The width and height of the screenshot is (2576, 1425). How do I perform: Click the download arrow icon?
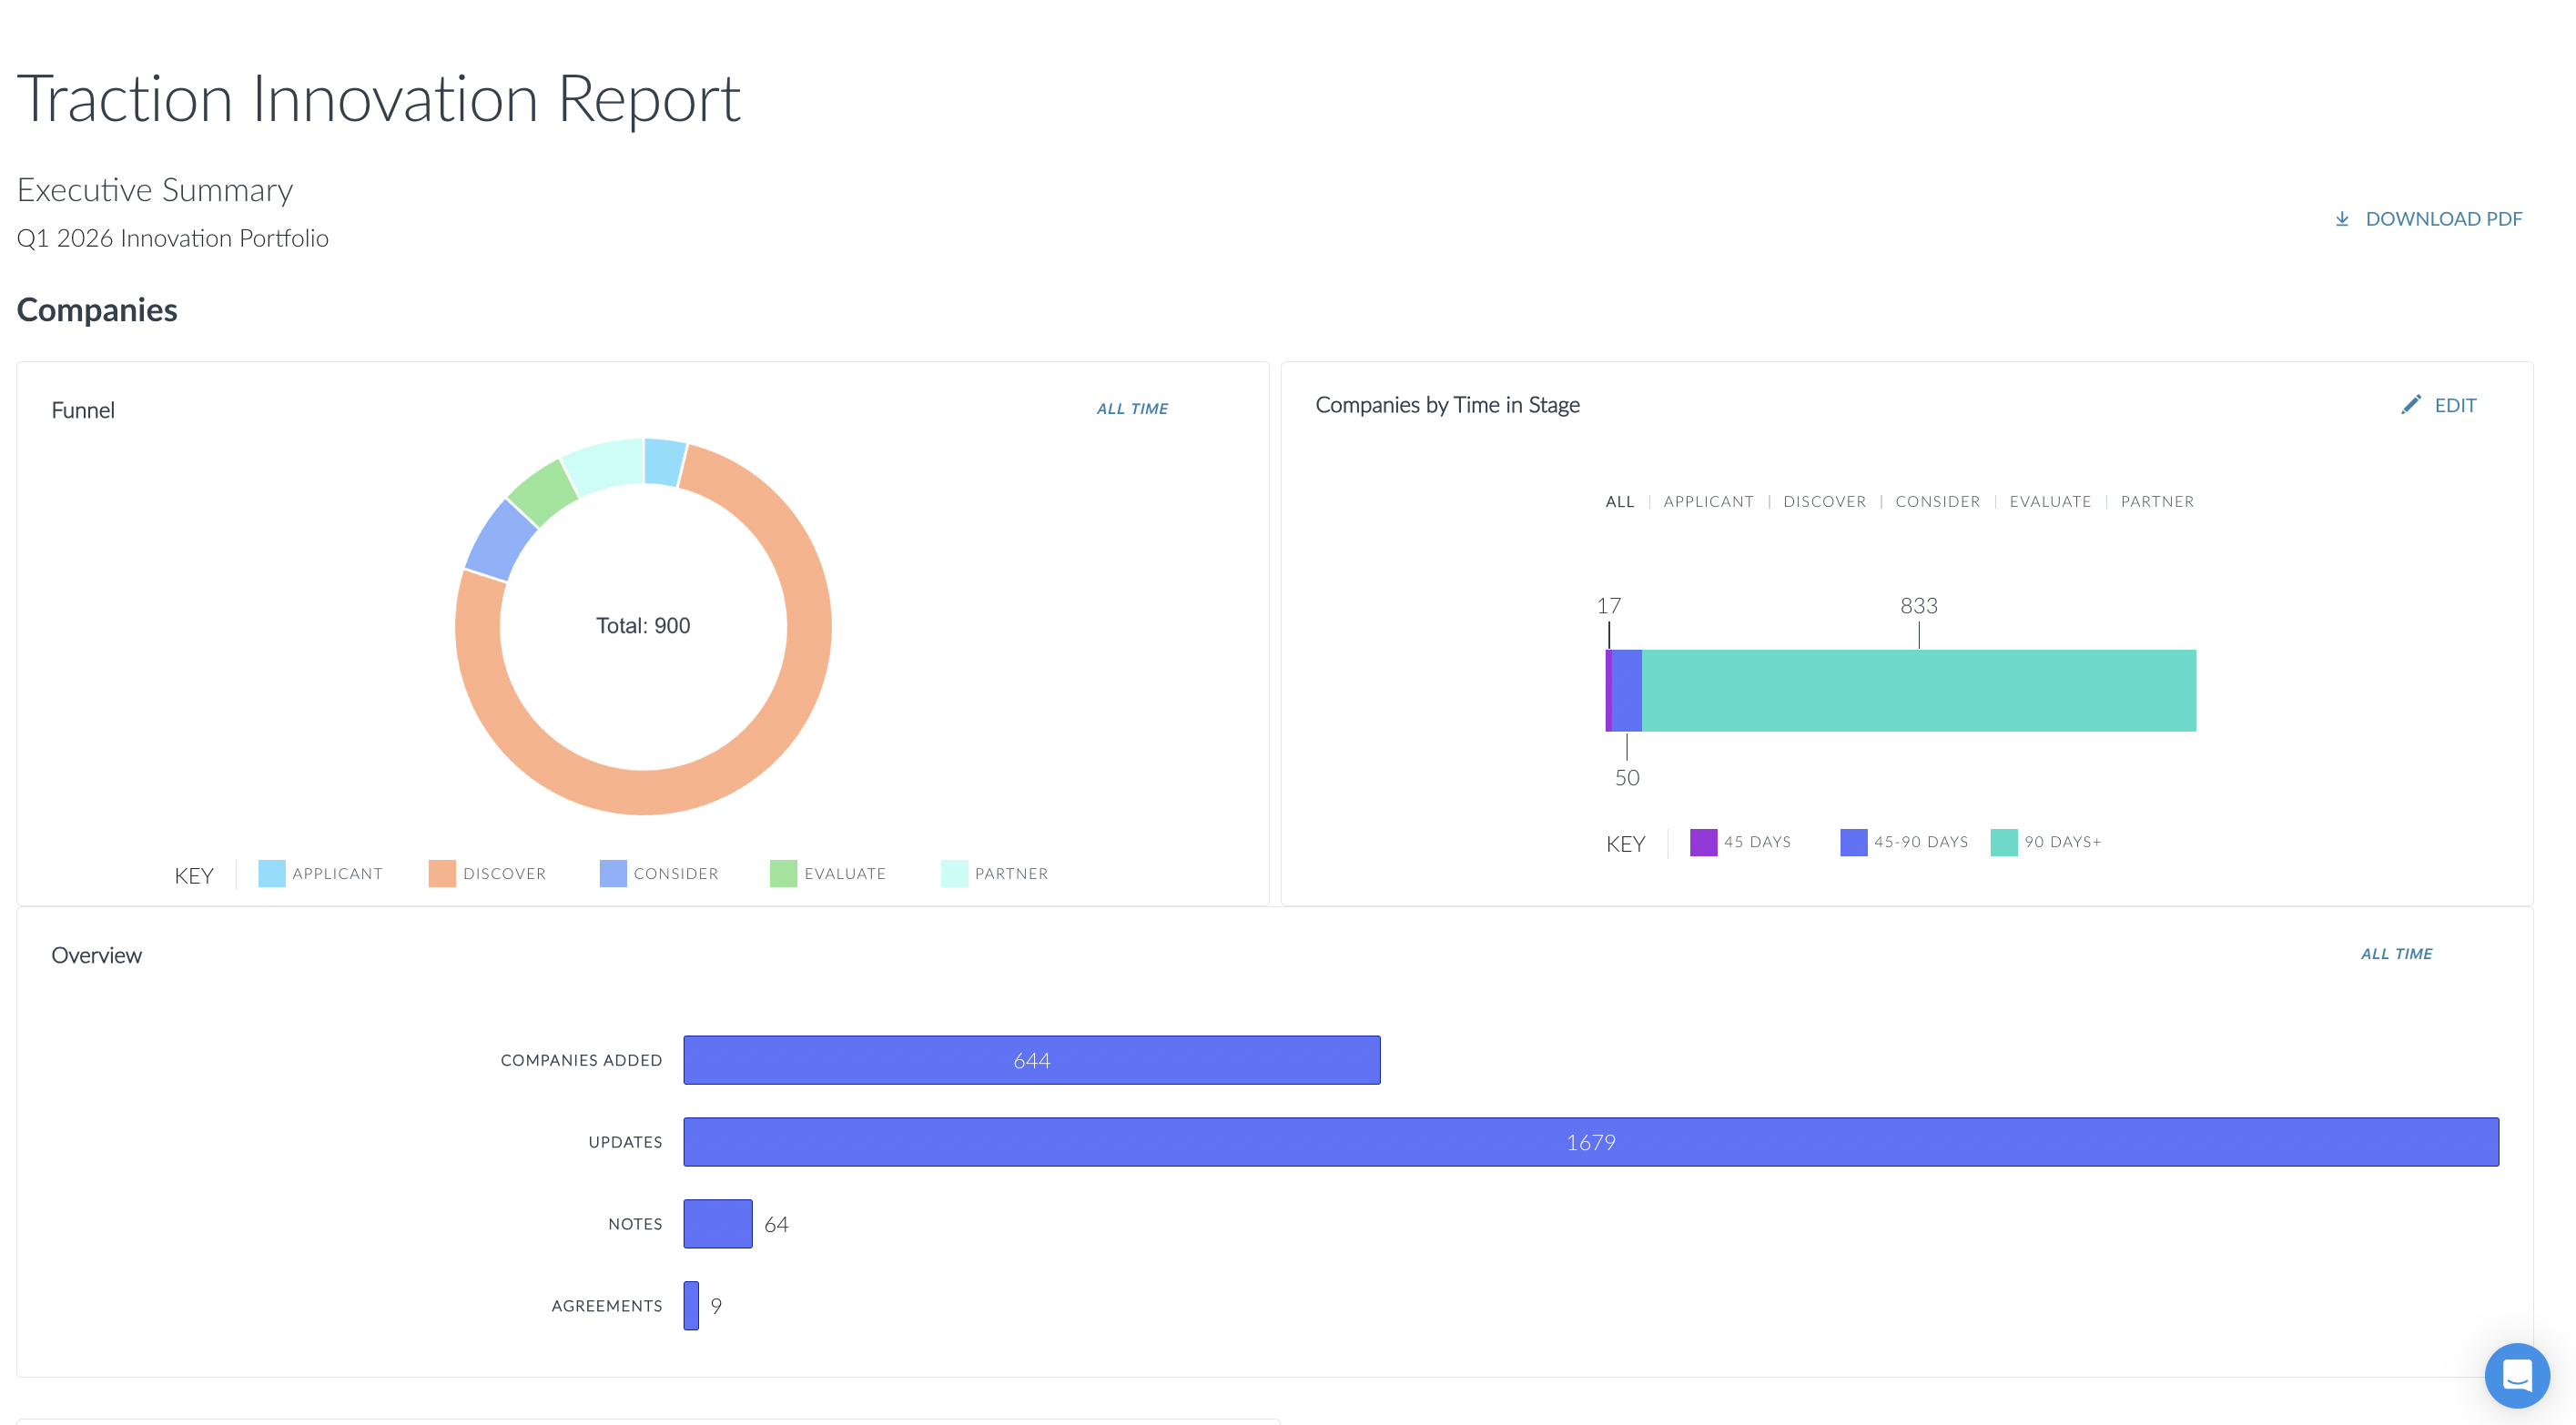[x=2341, y=219]
